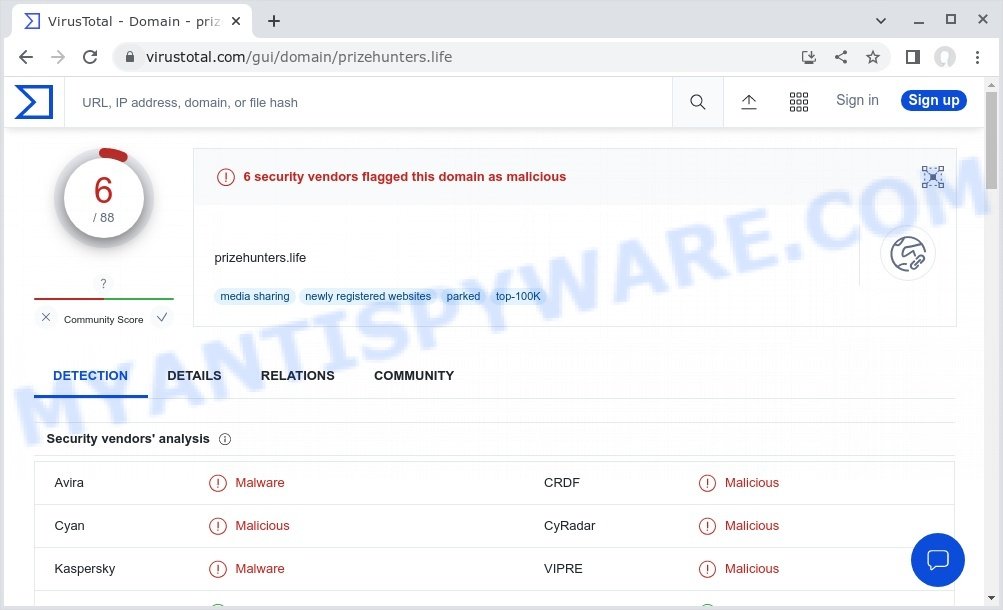Click the newly registered websites tag
This screenshot has width=1003, height=610.
click(x=368, y=296)
